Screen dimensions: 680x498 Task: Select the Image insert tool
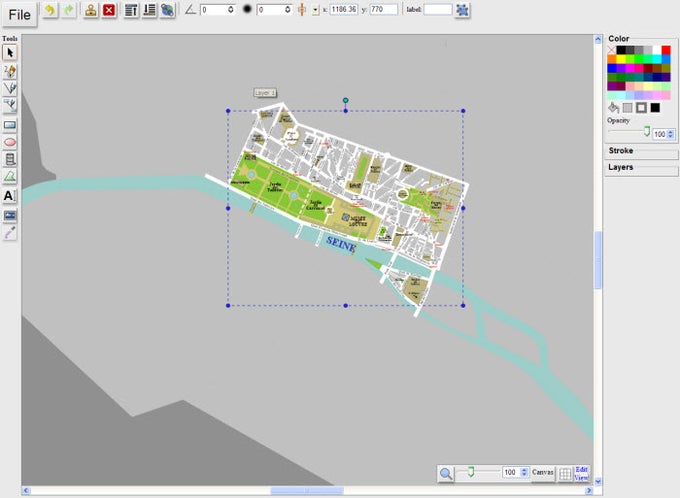(10, 214)
